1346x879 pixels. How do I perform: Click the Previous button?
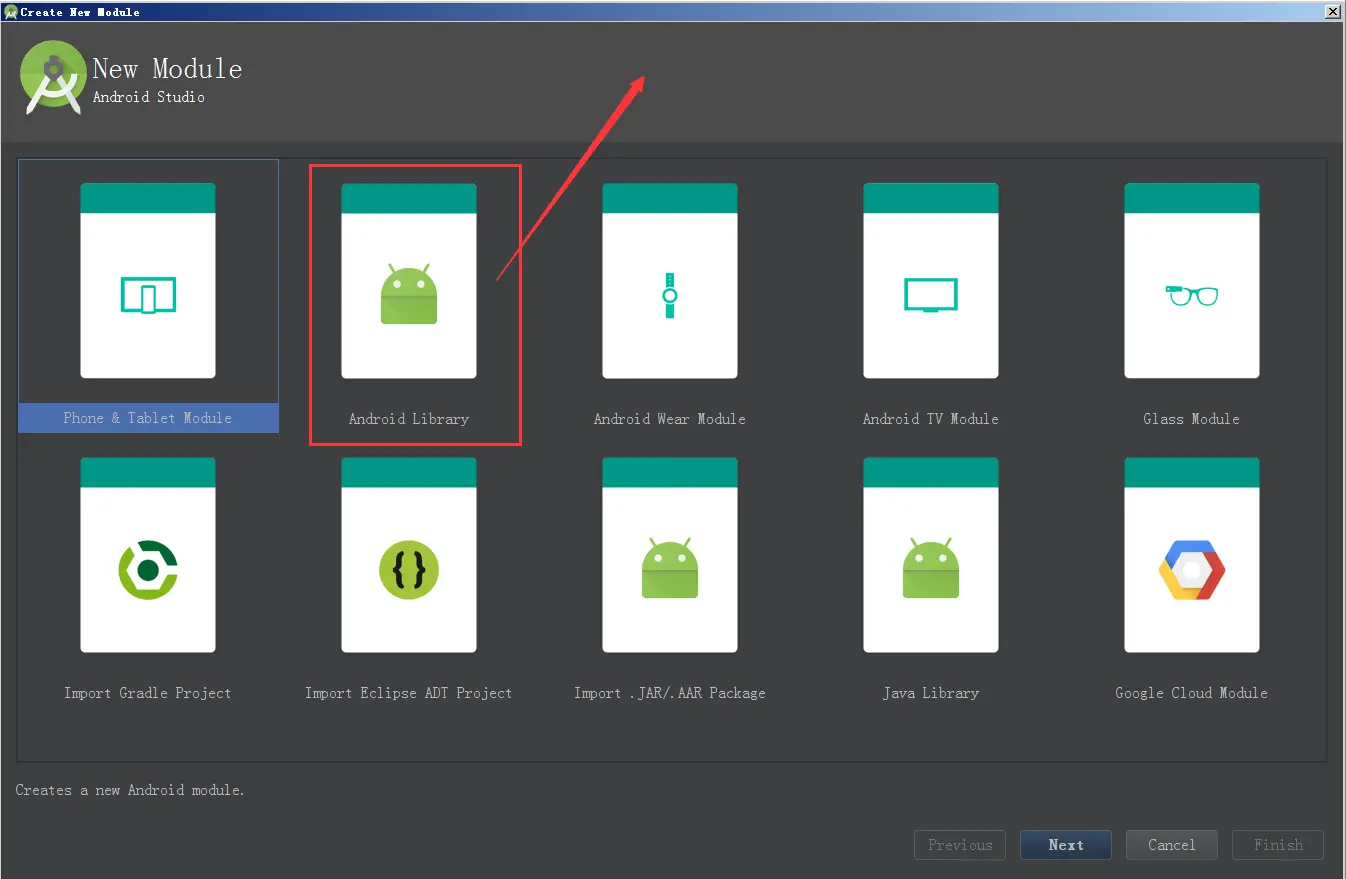pos(960,845)
